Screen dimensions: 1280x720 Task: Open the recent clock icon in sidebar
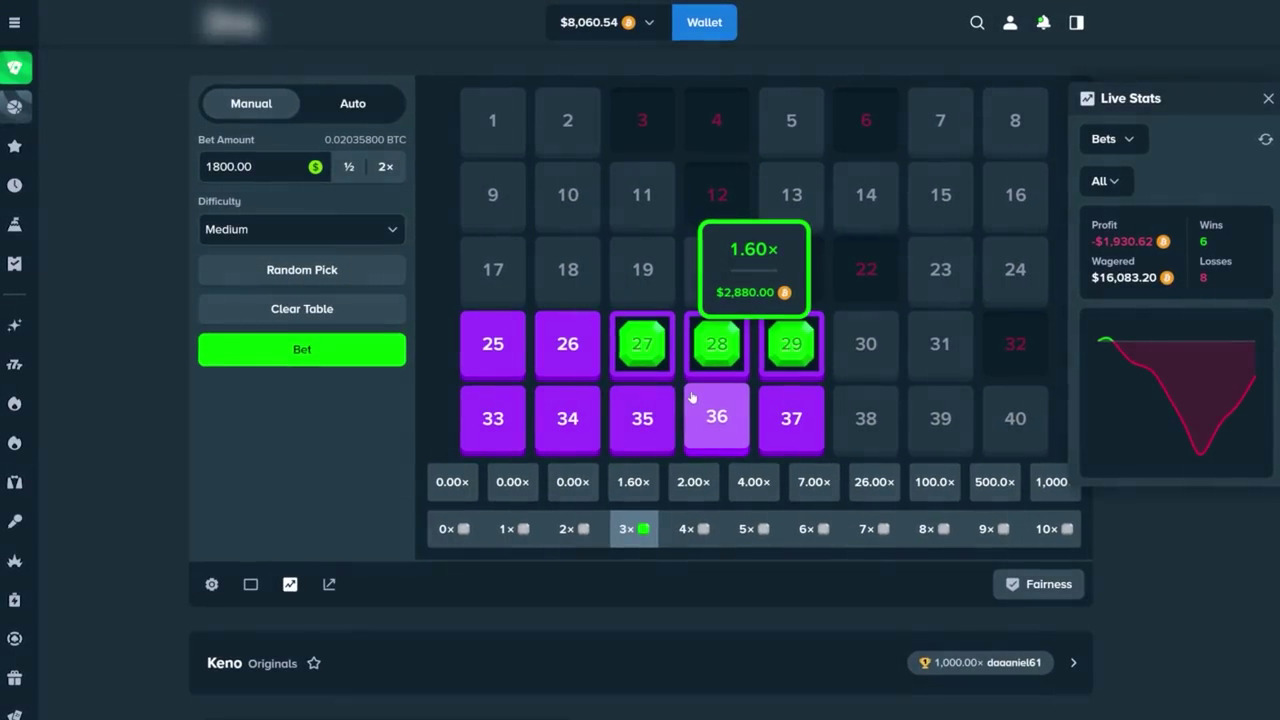(15, 185)
